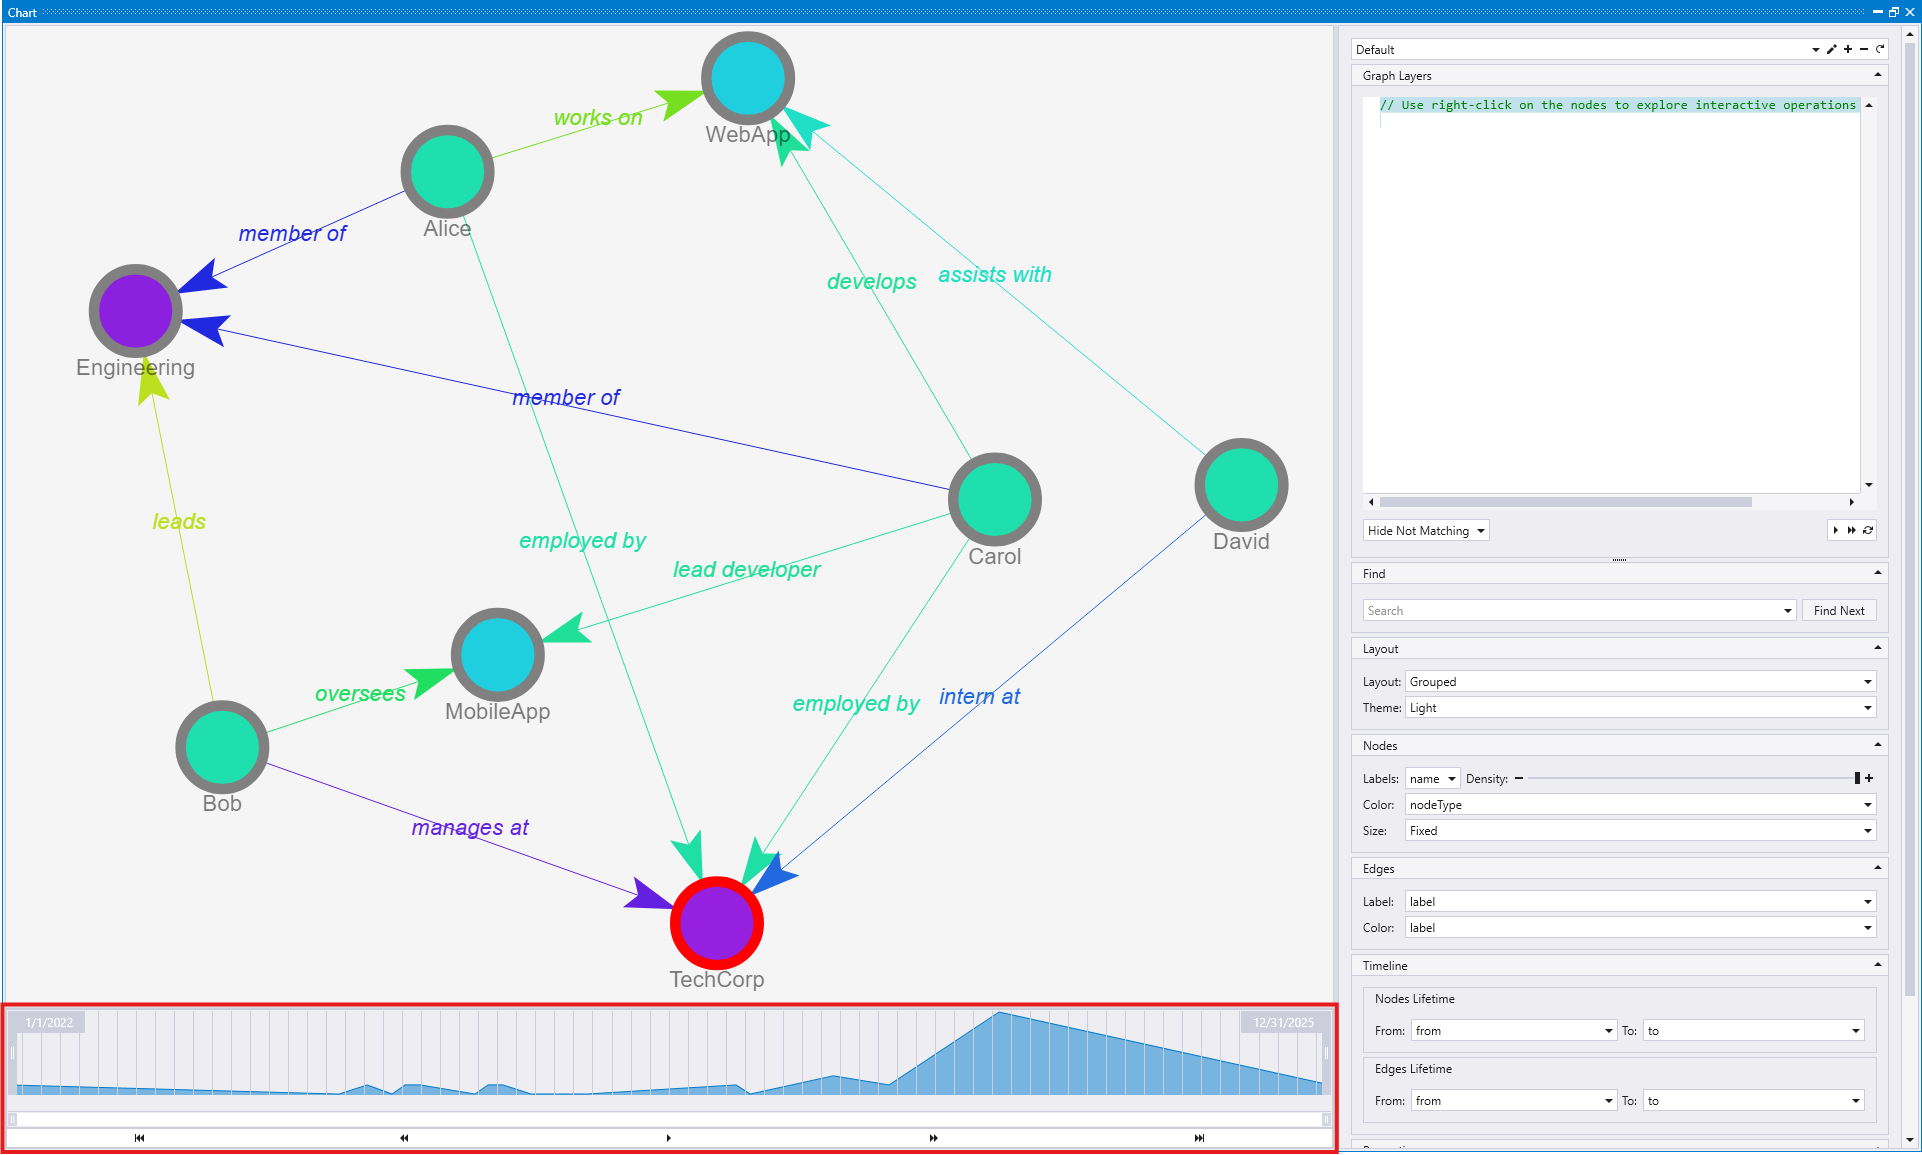The height and width of the screenshot is (1155, 1922).
Task: Skip to timeline end using last icon
Action: pos(1199,1138)
